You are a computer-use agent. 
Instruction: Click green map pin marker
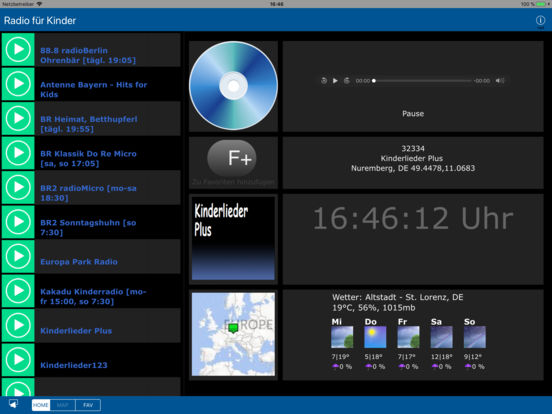pyautogui.click(x=233, y=328)
